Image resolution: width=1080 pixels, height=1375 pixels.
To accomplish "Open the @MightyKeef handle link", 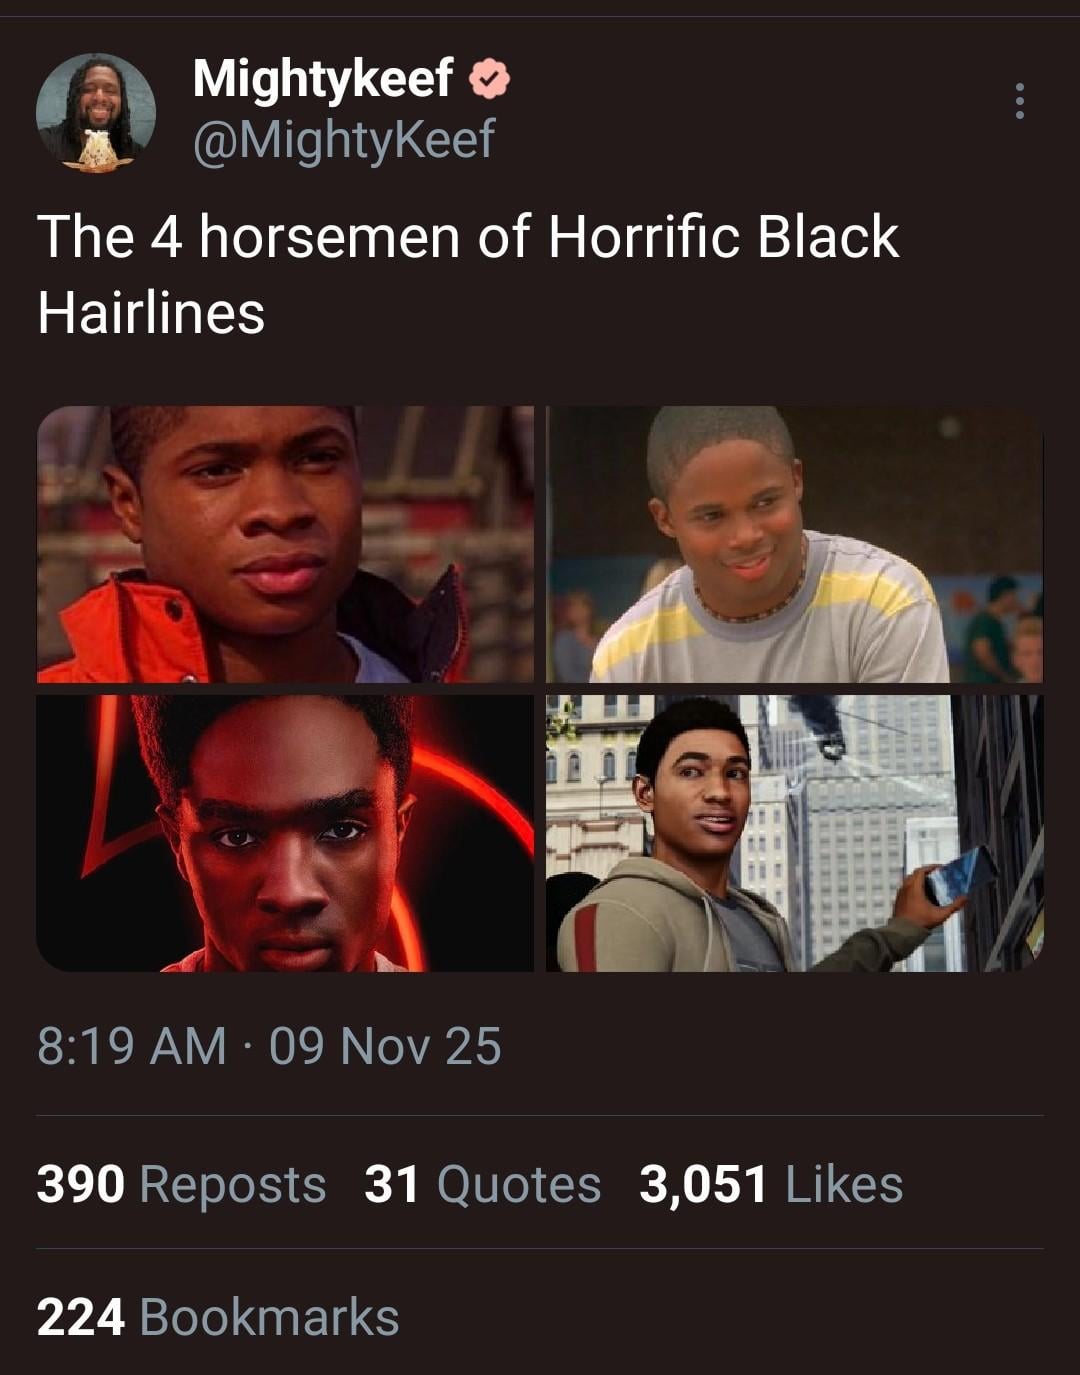I will coord(343,139).
